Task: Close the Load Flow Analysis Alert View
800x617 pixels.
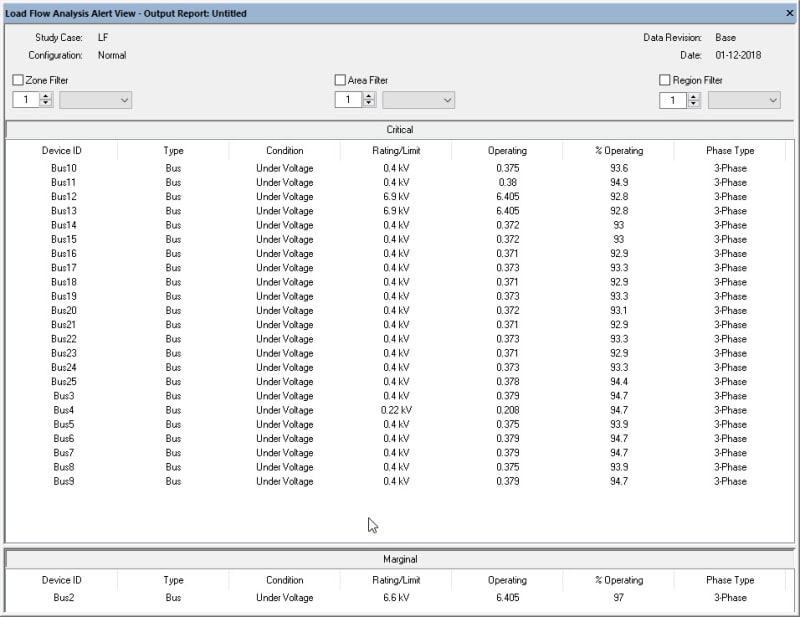Action: pos(790,13)
